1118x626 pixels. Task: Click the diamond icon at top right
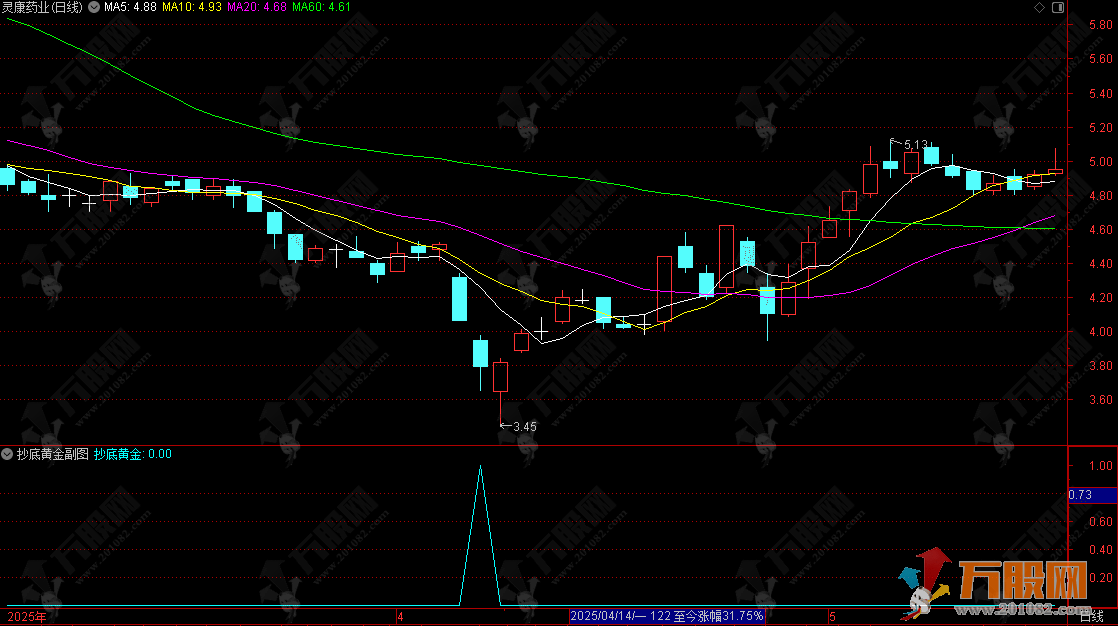click(1040, 7)
